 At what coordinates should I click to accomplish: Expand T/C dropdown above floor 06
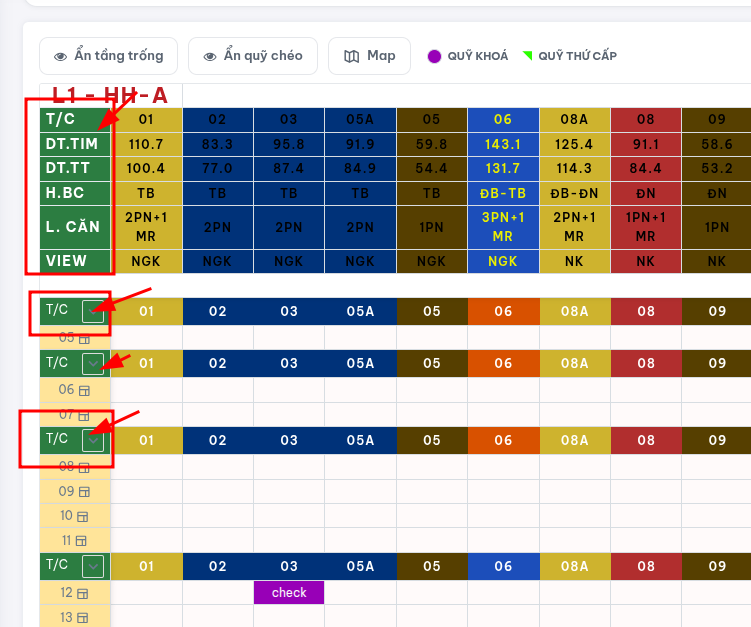[93, 364]
